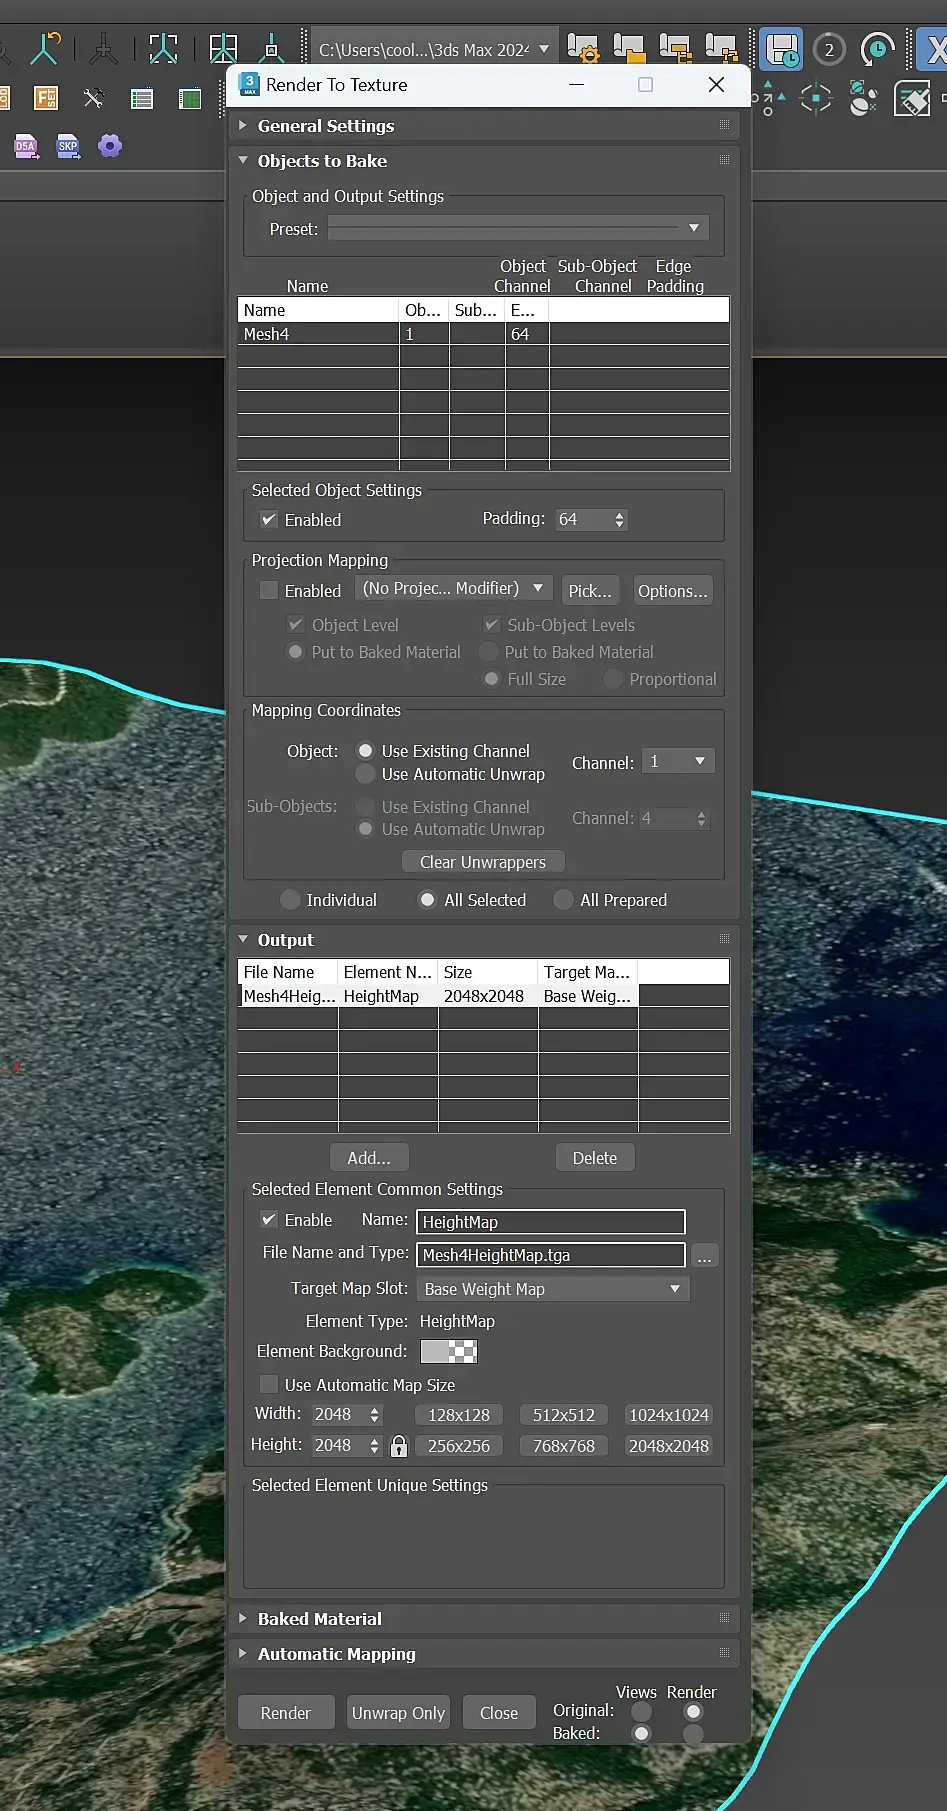Screen dimensions: 947x1811
Task: Click the orange F plugin icon
Action: click(x=46, y=98)
